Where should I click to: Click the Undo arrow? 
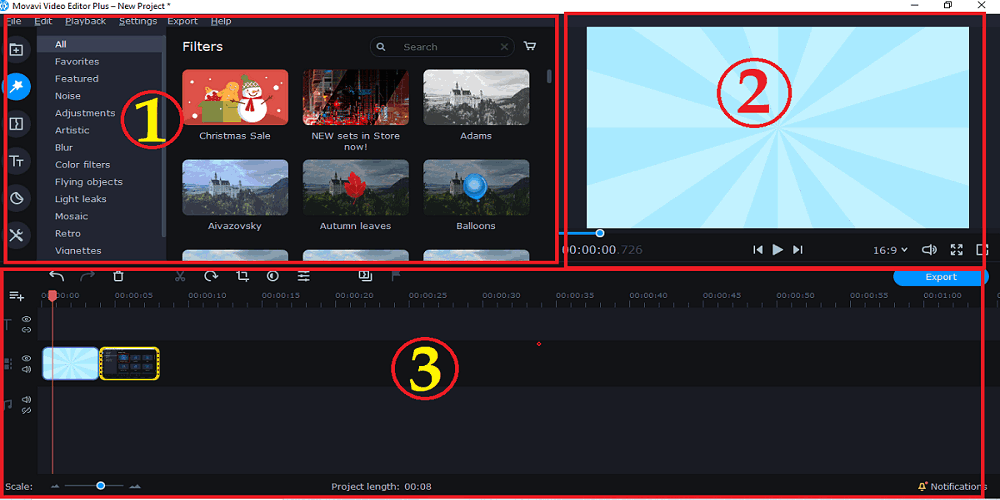click(57, 276)
